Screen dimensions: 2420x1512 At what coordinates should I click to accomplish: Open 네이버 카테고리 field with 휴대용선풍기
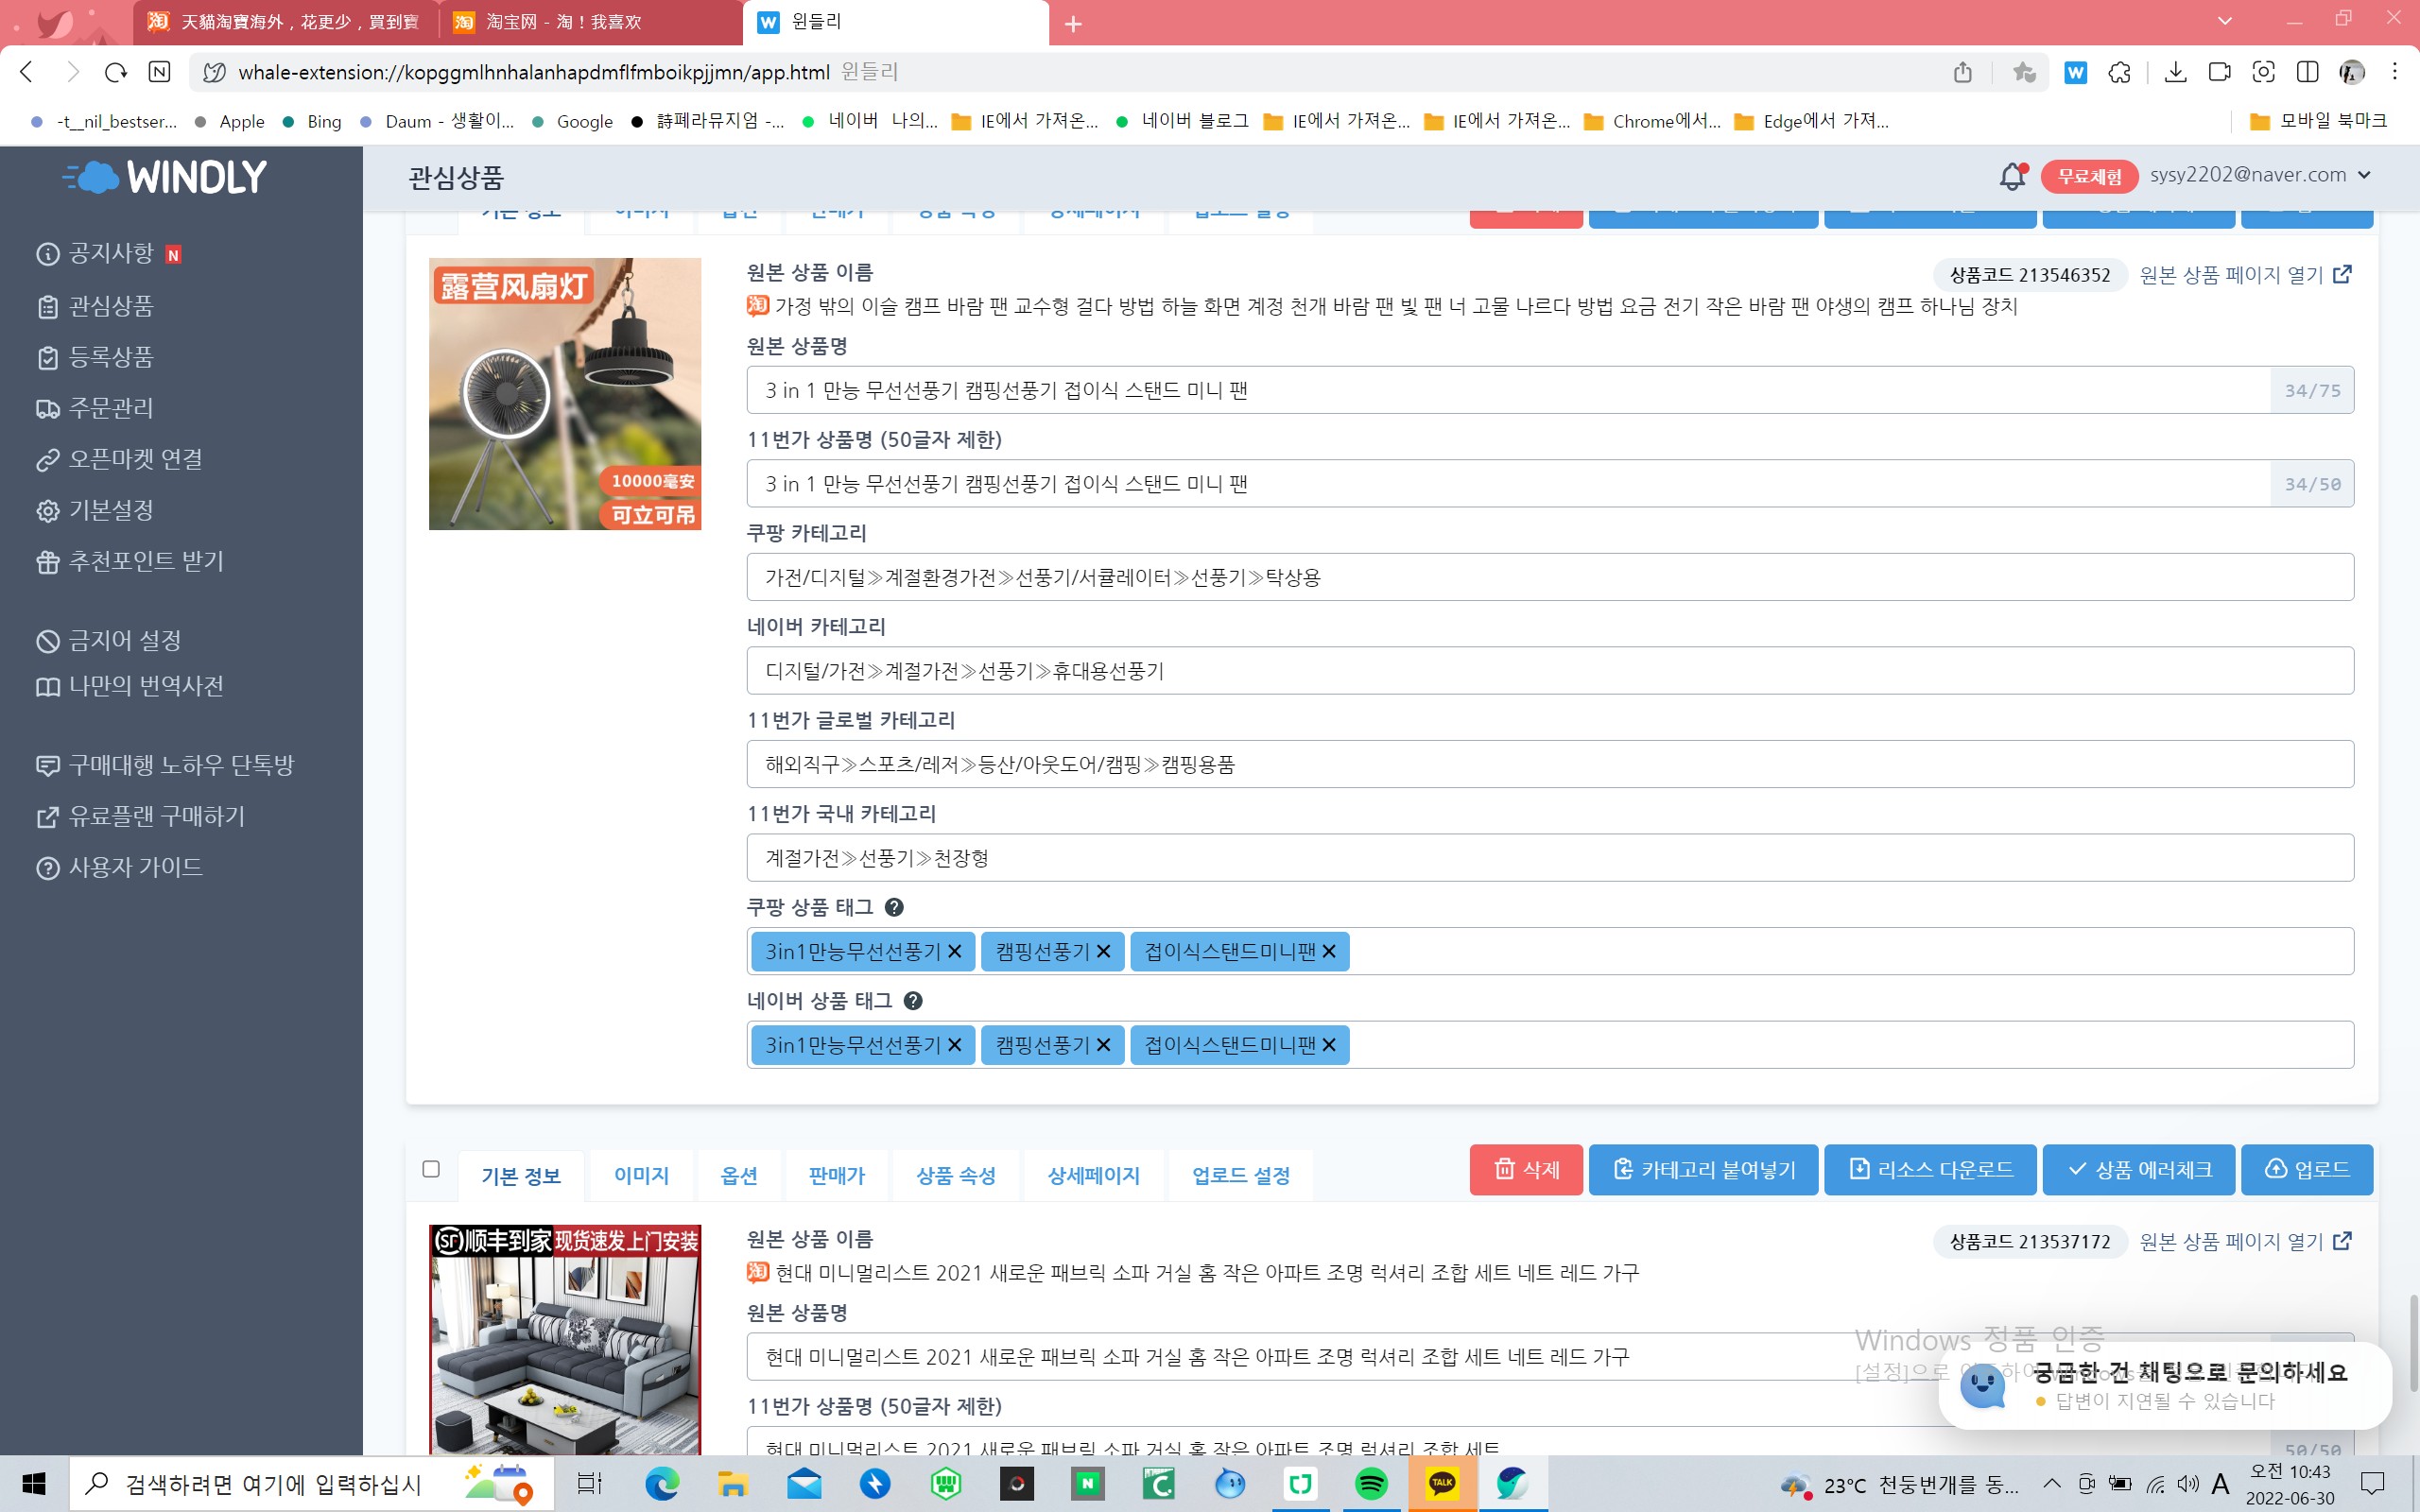(1550, 671)
